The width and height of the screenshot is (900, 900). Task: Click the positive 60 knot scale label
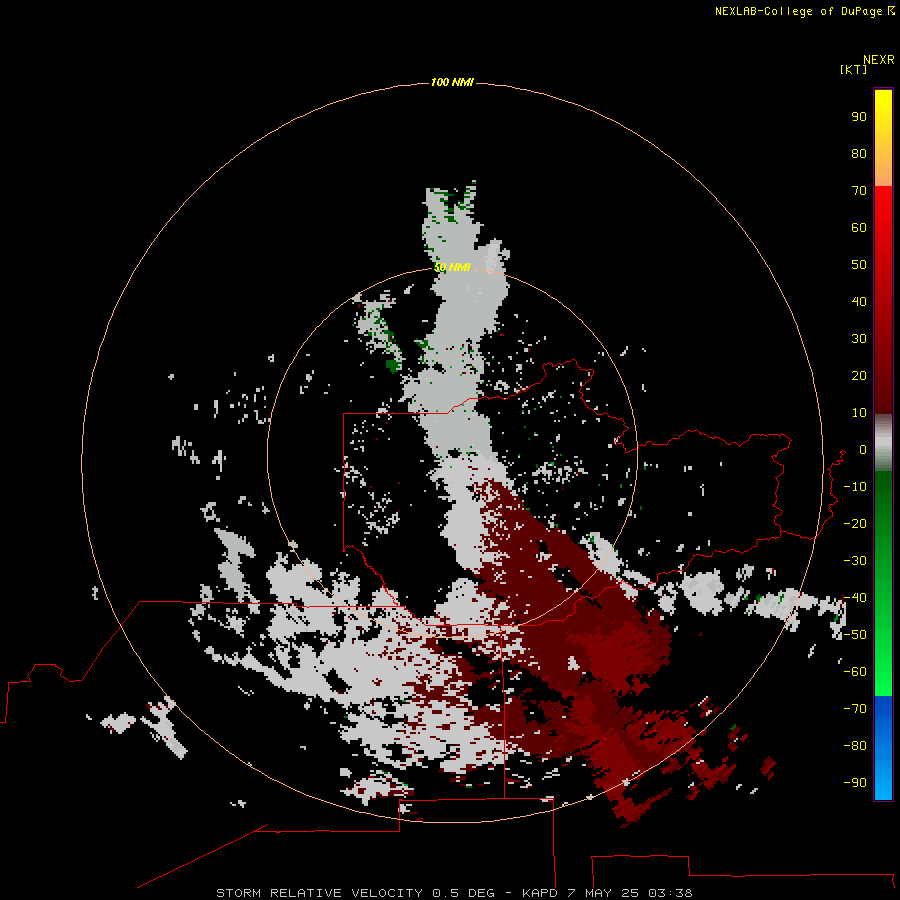[x=859, y=228]
